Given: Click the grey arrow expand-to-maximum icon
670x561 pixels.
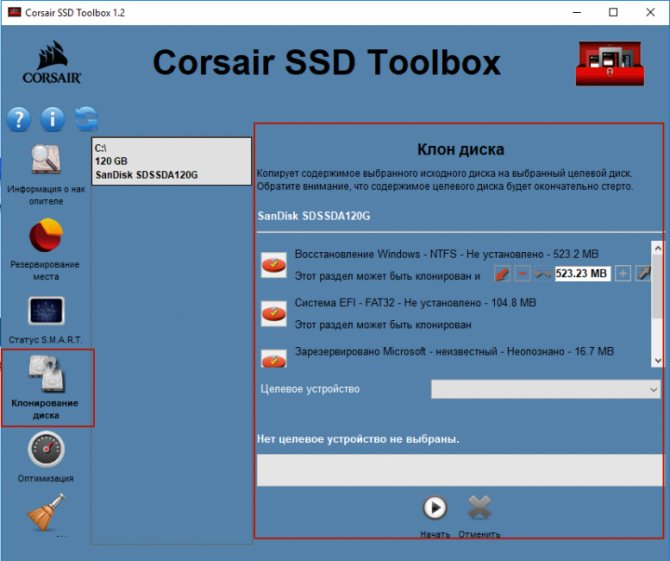Looking at the screenshot, I should click(643, 273).
